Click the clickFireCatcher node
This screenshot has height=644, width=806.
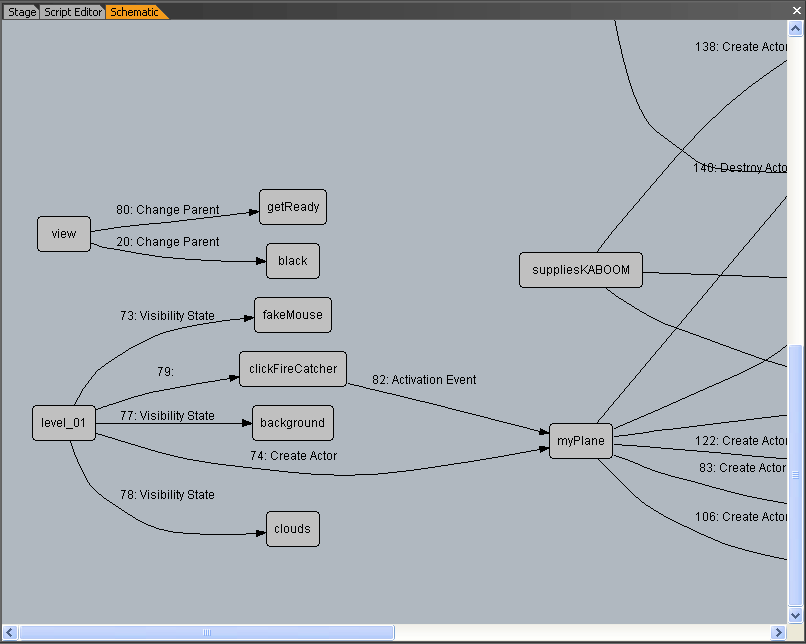point(293,369)
